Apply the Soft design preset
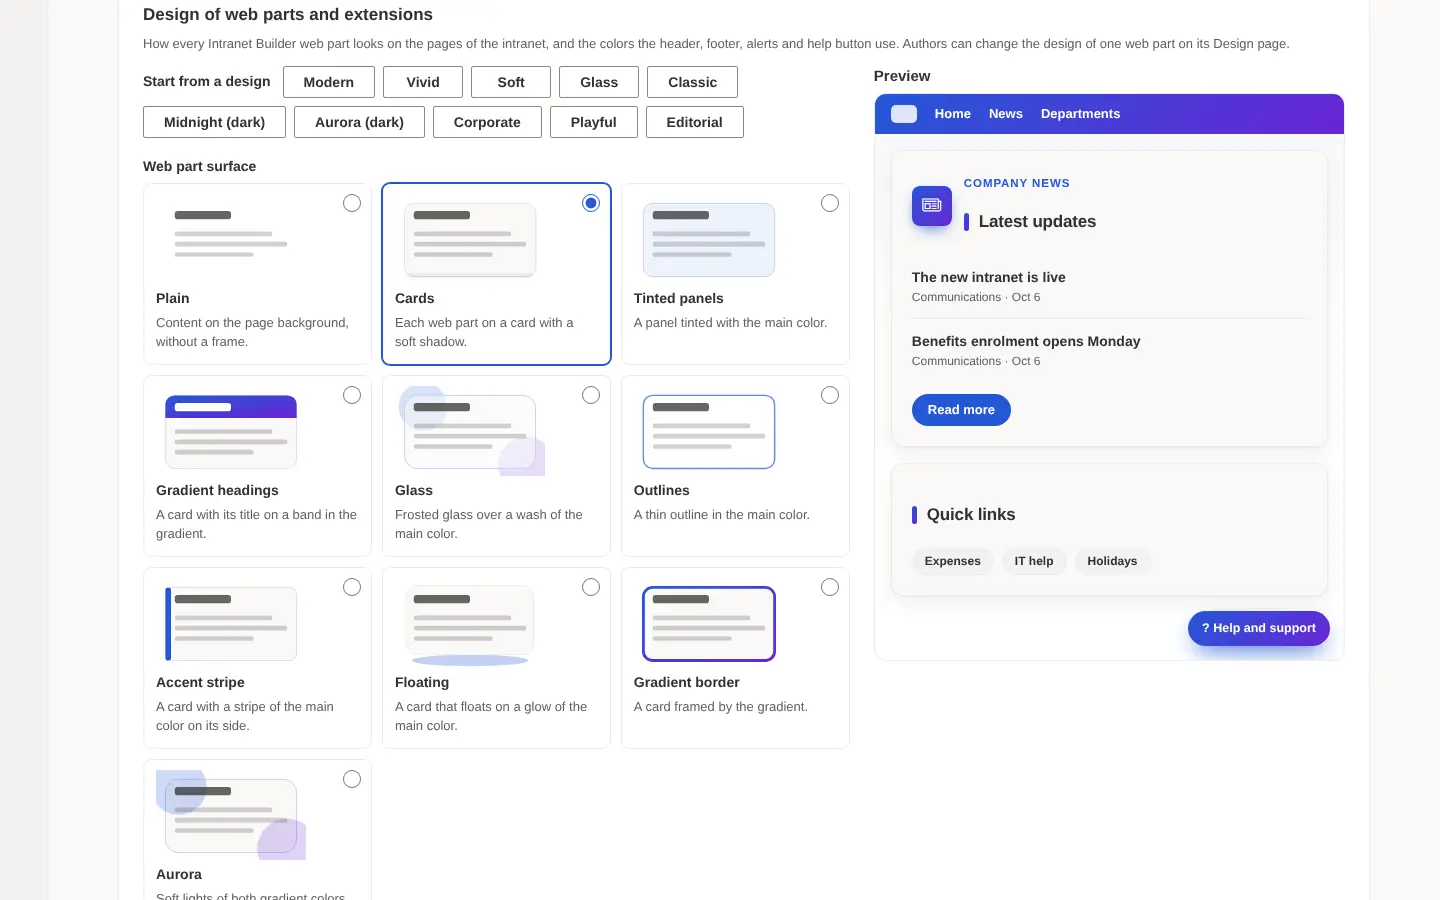Image resolution: width=1440 pixels, height=900 pixels. click(511, 82)
